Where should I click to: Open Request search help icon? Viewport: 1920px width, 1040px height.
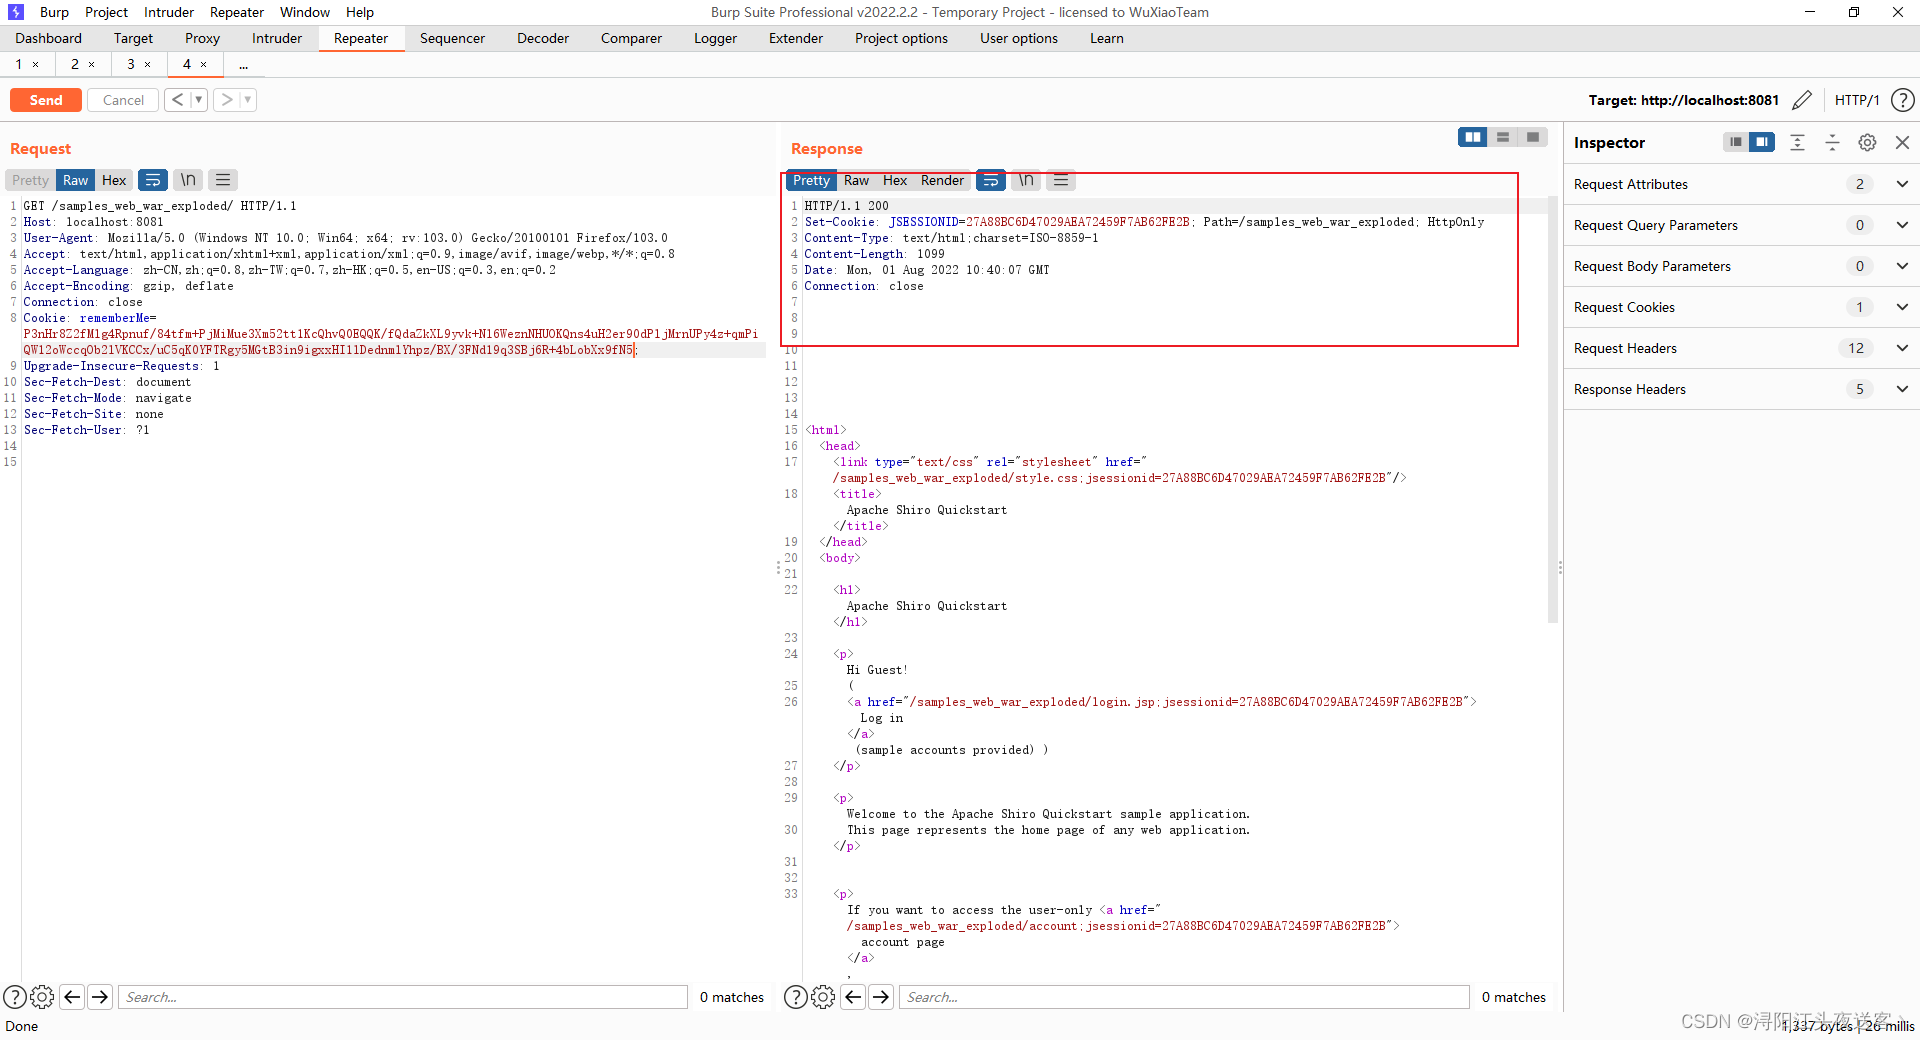pos(14,997)
